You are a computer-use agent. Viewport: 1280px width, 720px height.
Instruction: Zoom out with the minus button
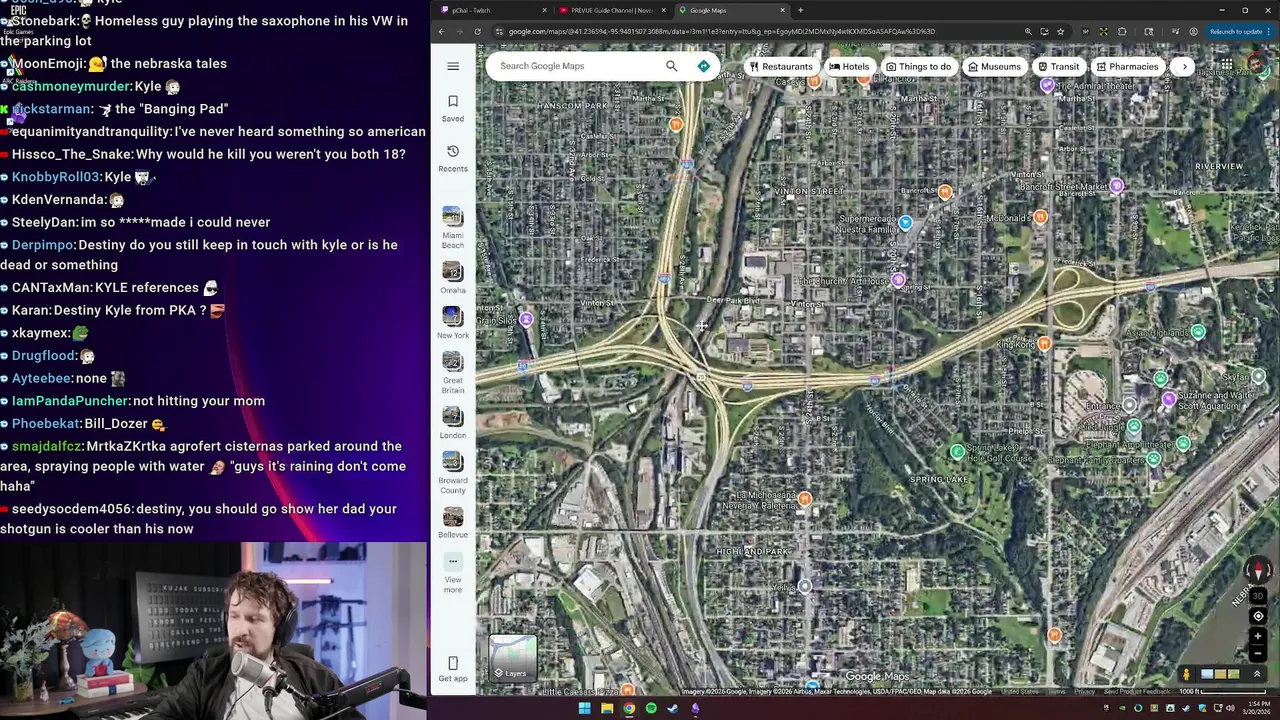[1258, 654]
